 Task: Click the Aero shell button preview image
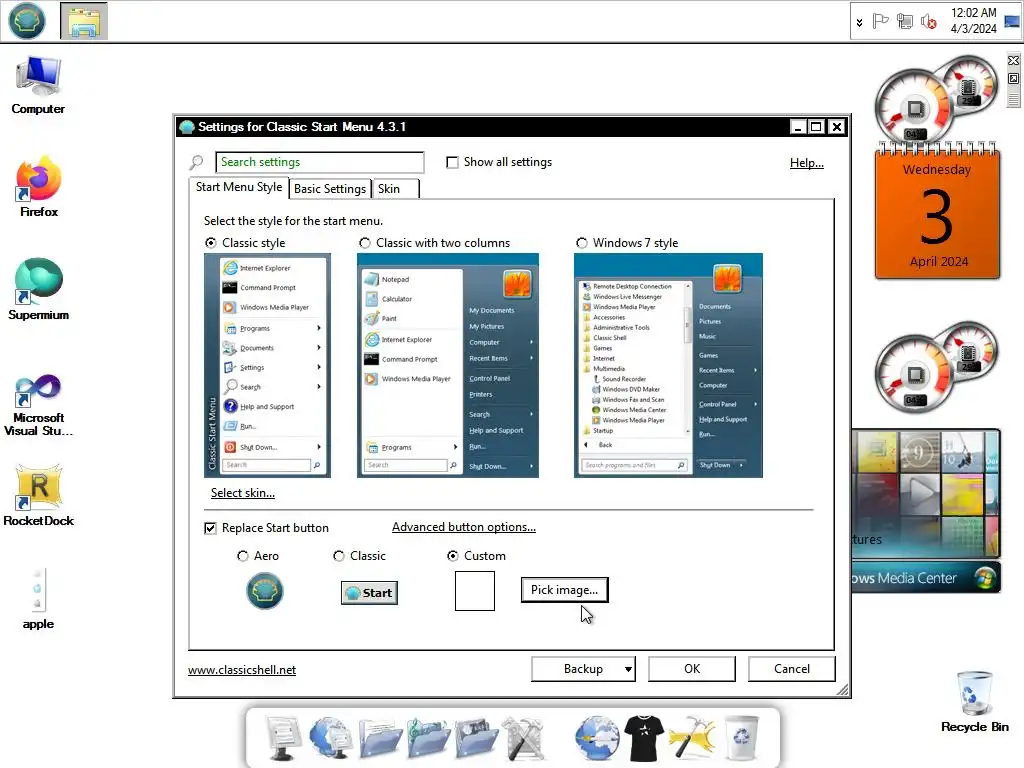tap(264, 590)
